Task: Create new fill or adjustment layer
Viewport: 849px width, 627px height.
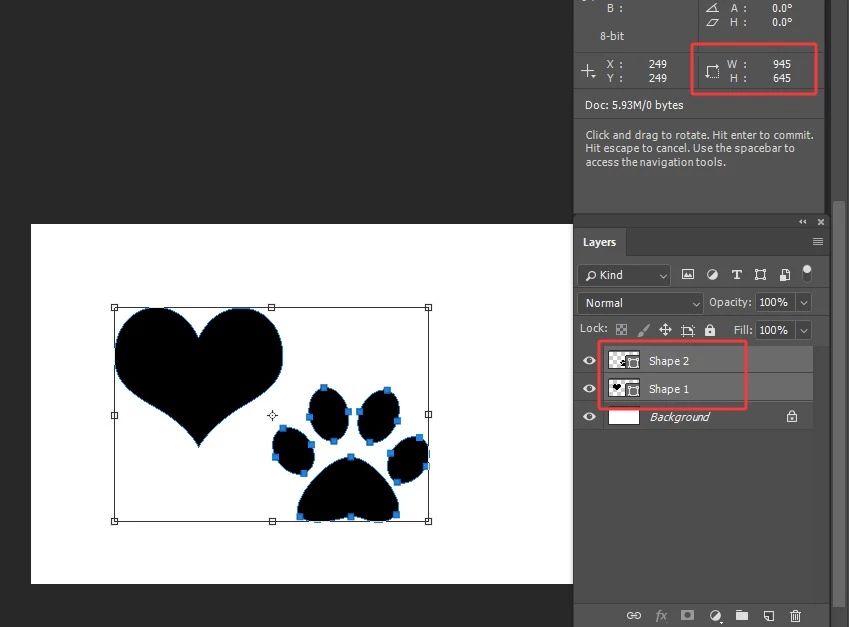Action: [x=715, y=616]
